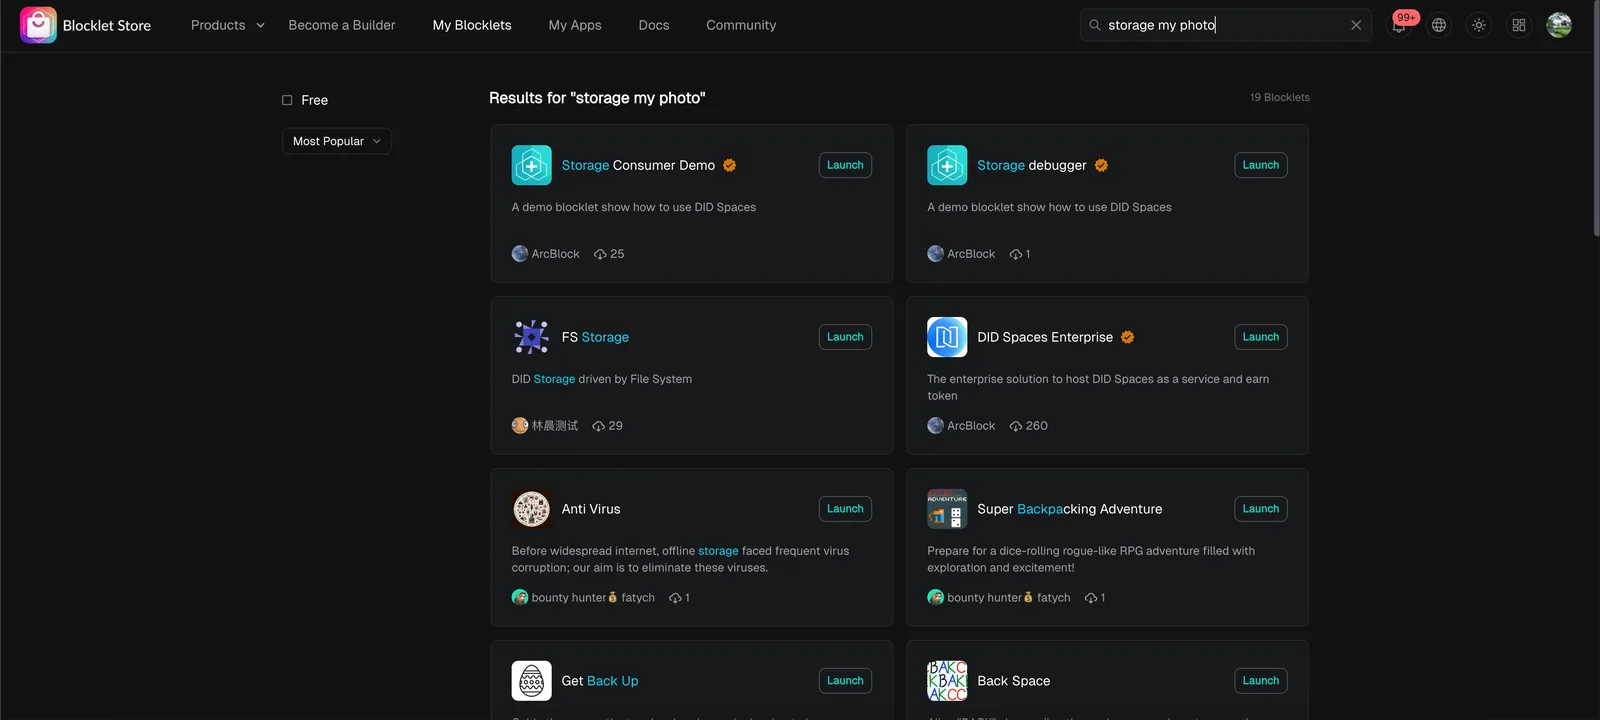The width and height of the screenshot is (1600, 720).
Task: Clear the search field with X
Action: point(1356,25)
